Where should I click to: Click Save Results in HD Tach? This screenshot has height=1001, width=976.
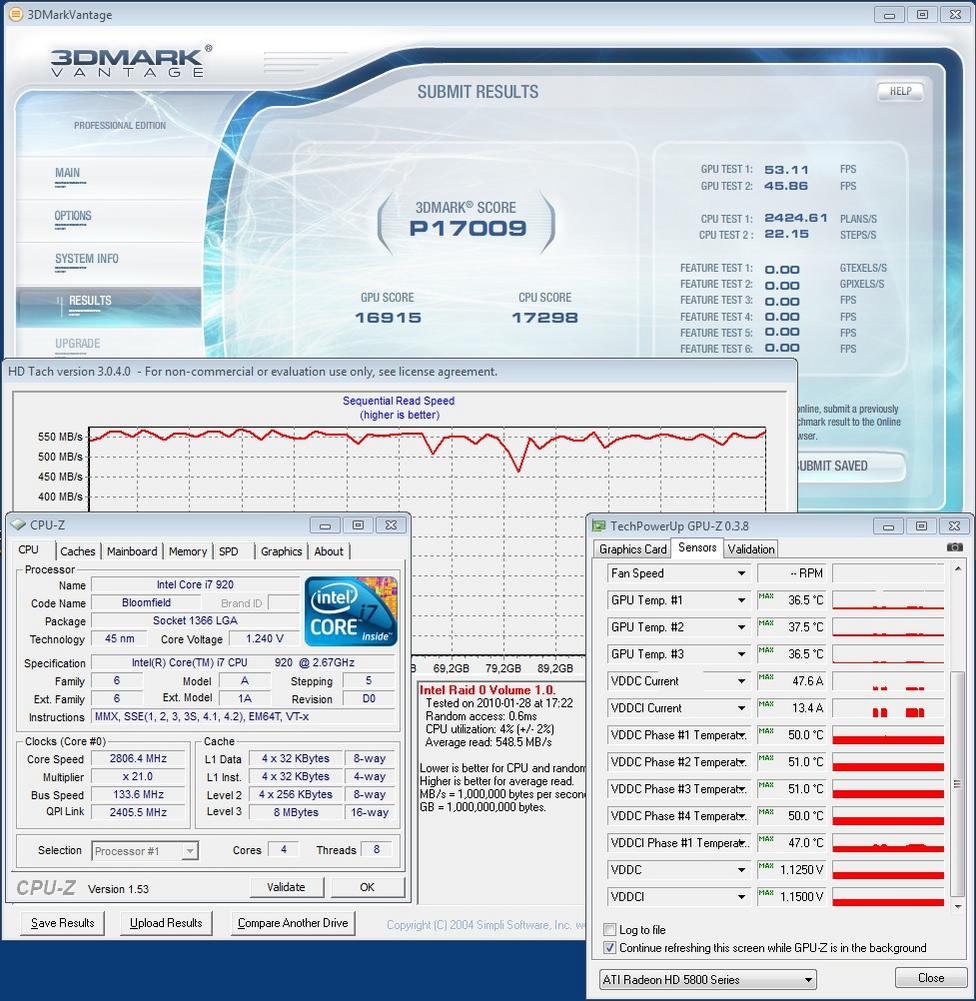click(63, 922)
